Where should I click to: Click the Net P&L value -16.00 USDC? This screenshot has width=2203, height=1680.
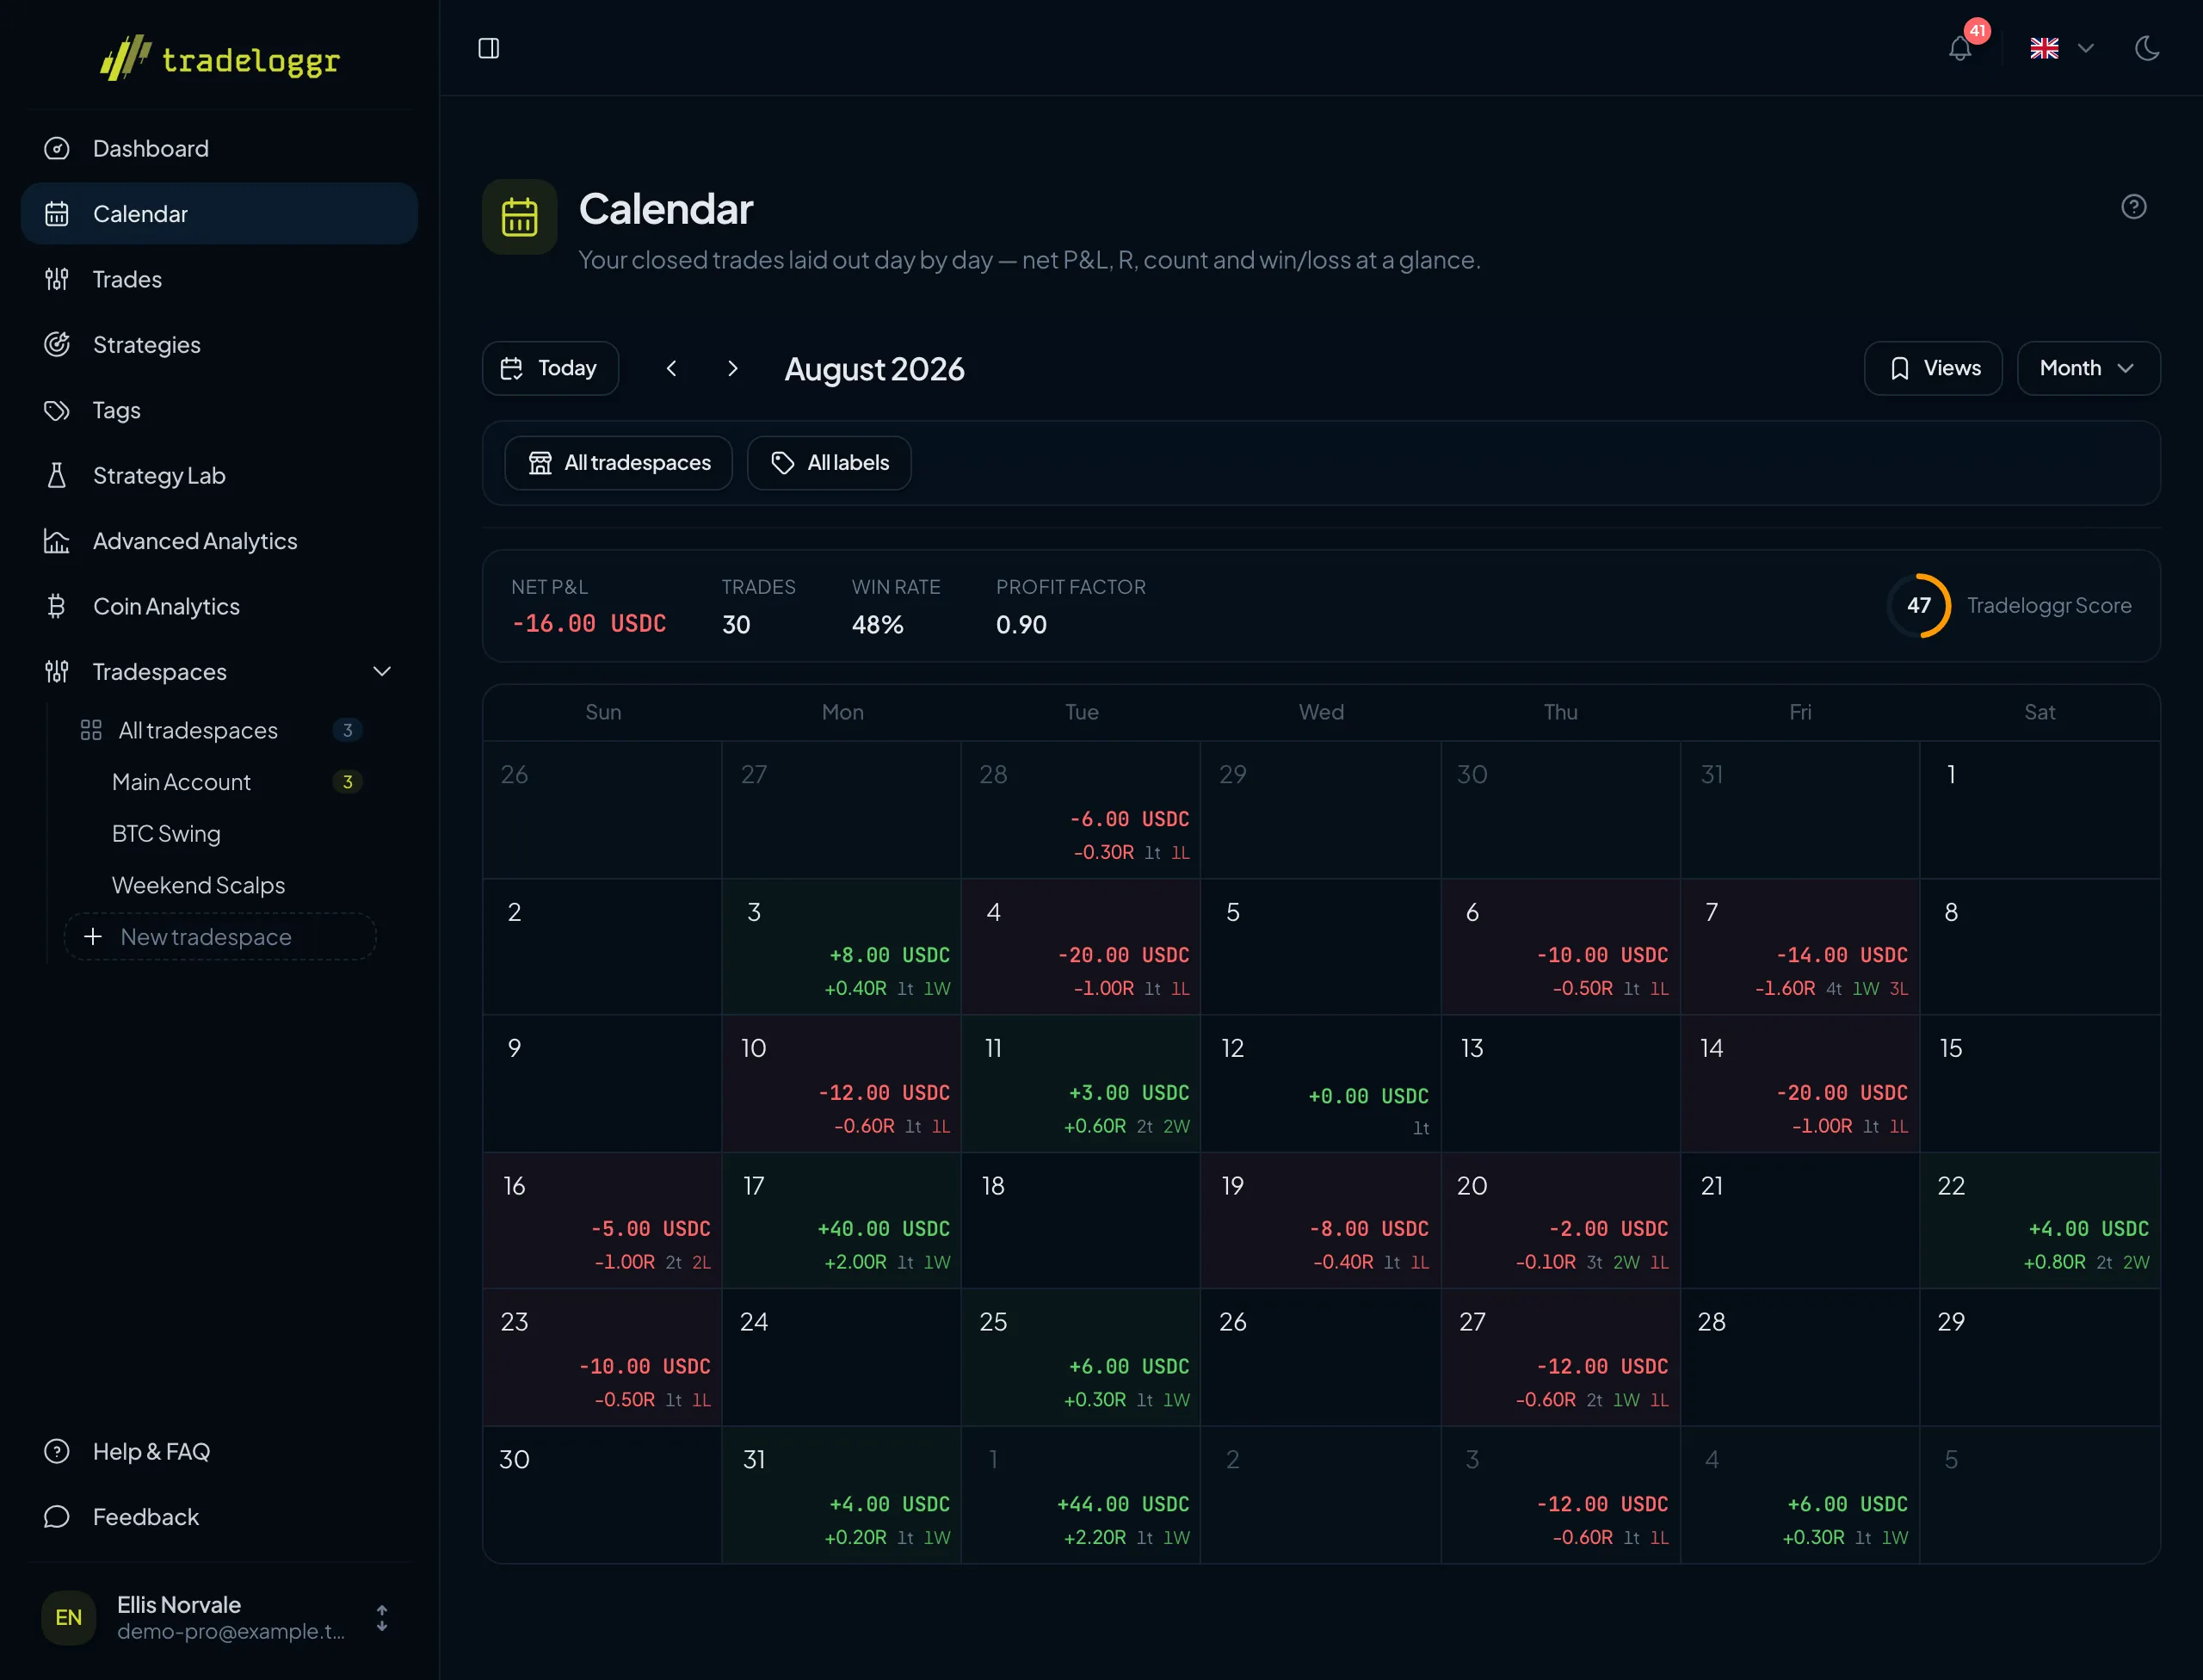tap(589, 624)
